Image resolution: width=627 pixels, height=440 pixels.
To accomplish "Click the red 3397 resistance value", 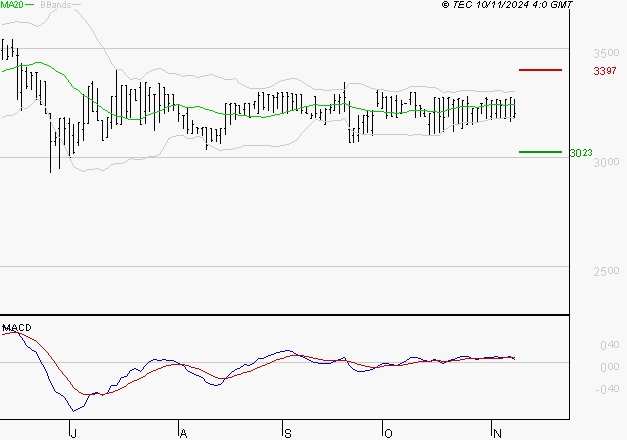I will point(605,71).
